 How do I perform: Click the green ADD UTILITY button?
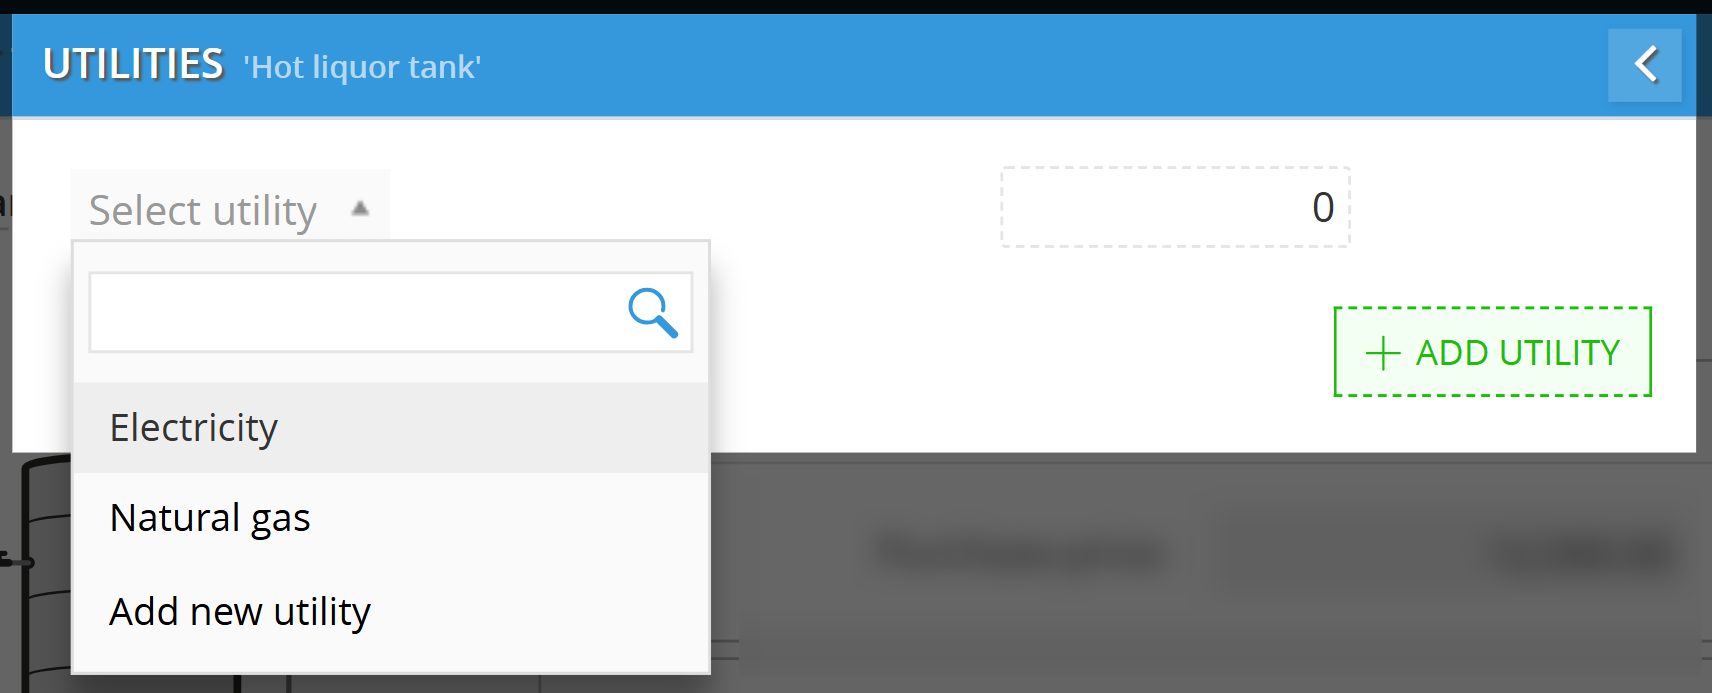click(1493, 352)
